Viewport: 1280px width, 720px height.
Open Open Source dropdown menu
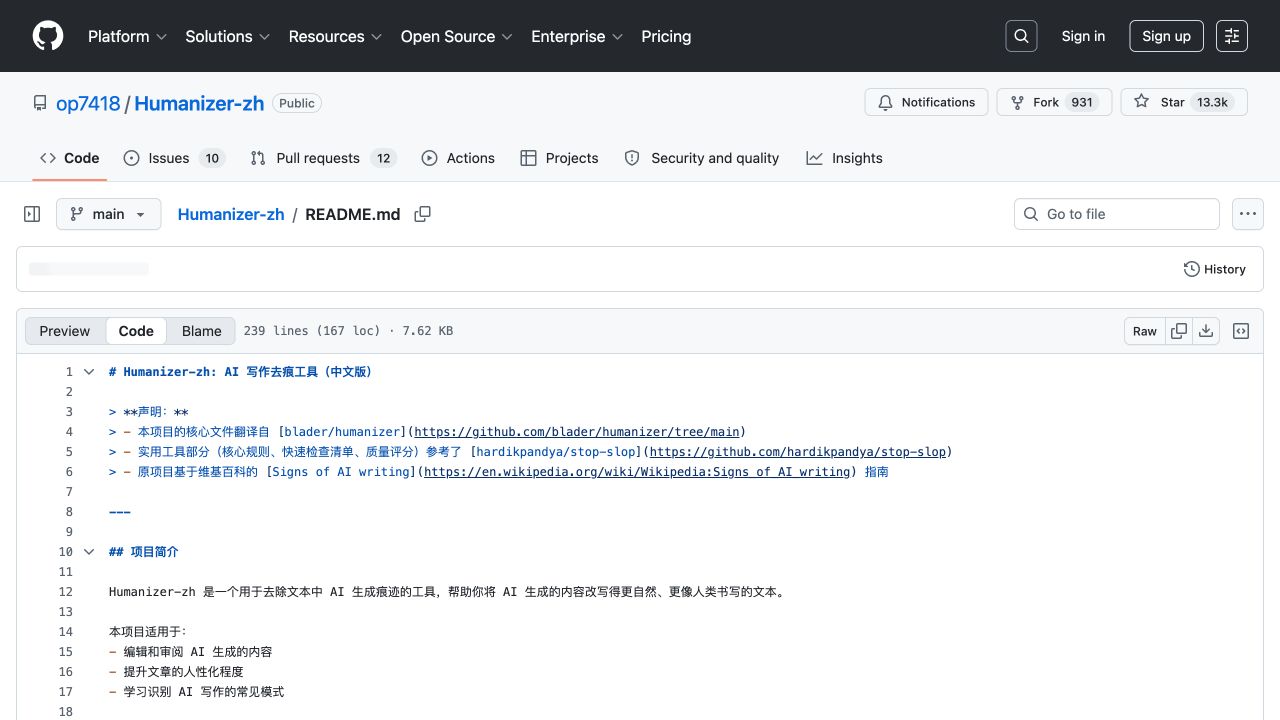[x=456, y=36]
